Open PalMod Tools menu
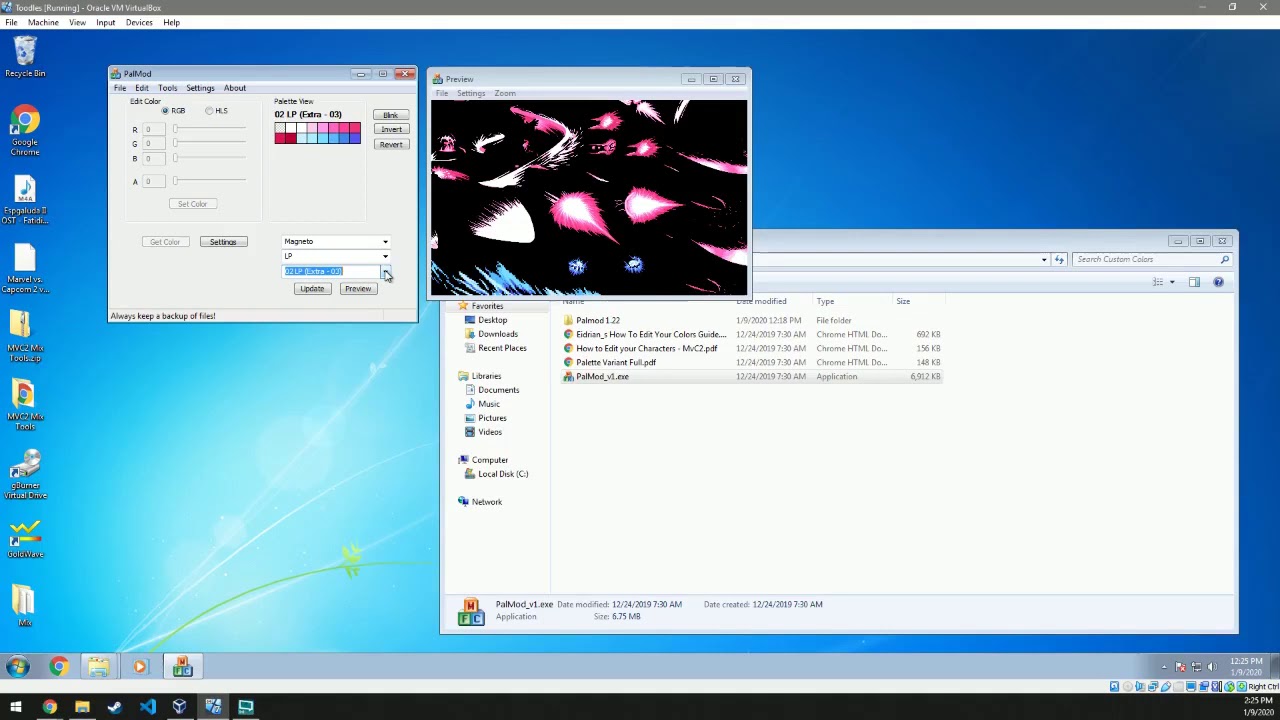Screen dimensions: 1280x720 point(167,88)
